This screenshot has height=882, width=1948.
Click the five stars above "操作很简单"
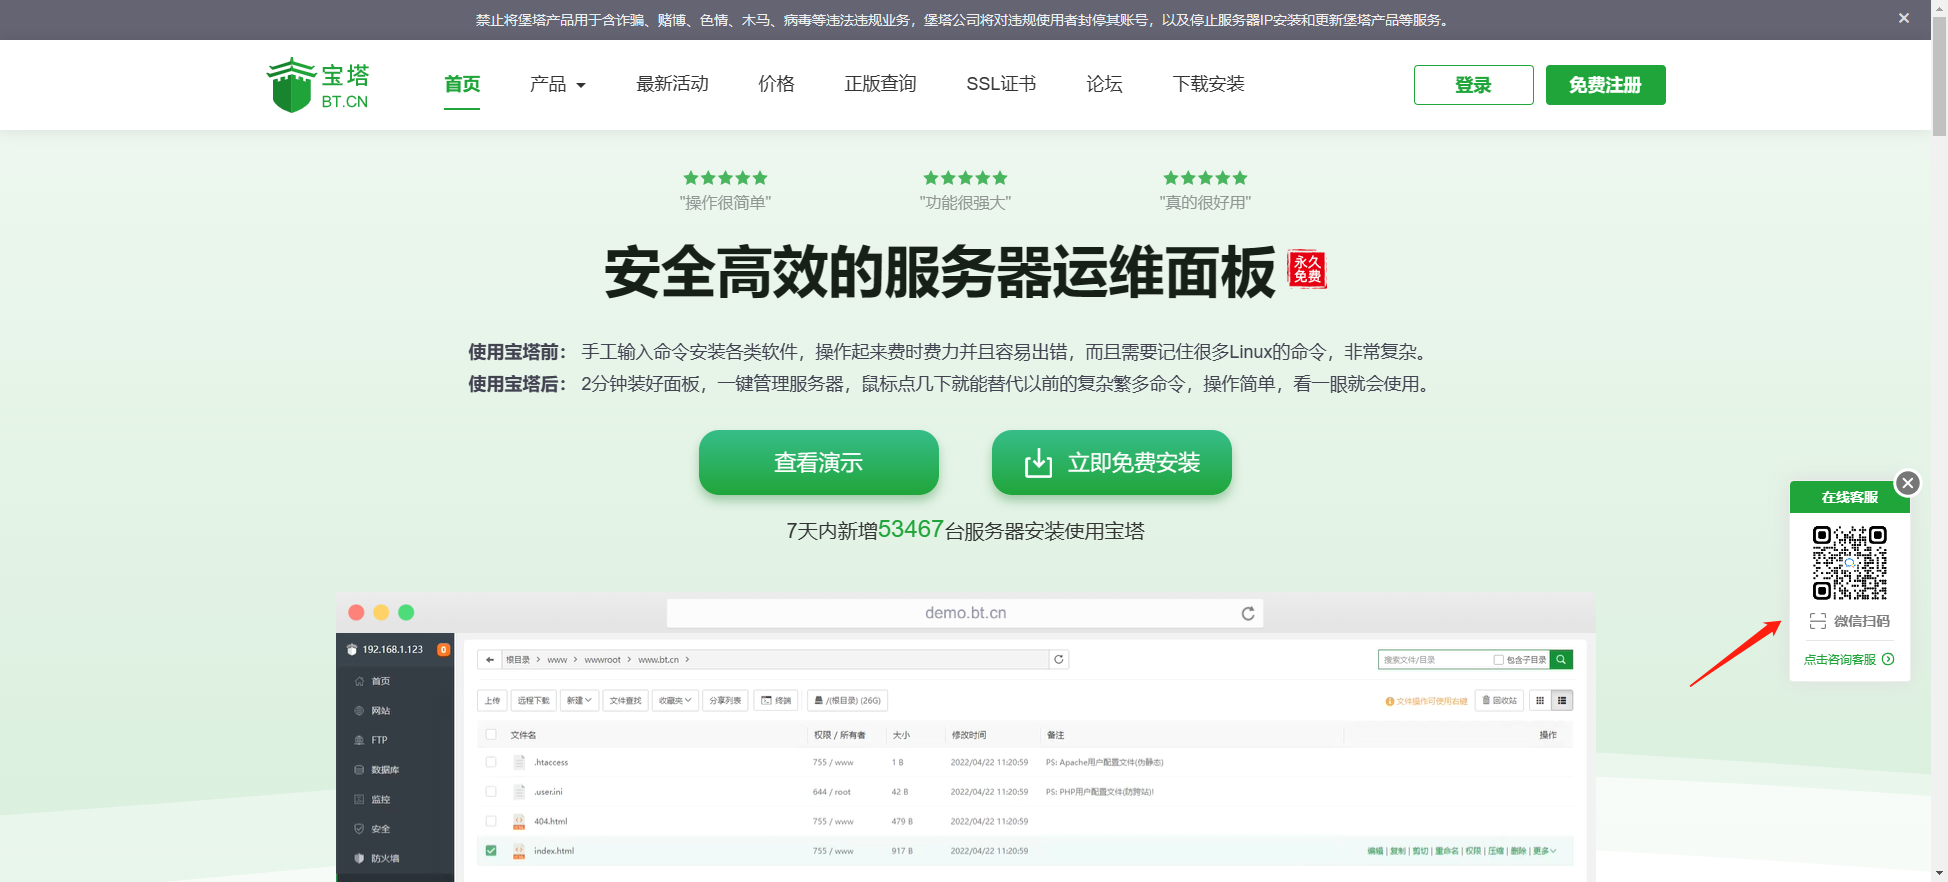click(725, 178)
